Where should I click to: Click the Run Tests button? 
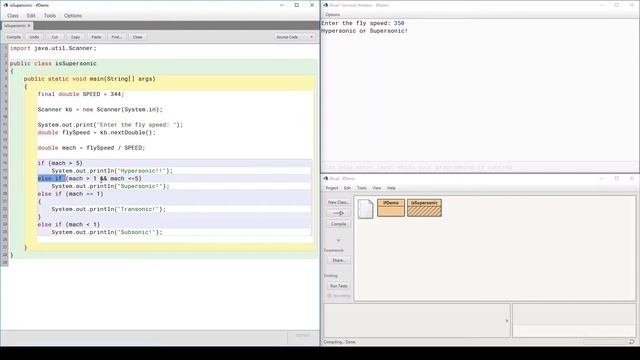(x=338, y=286)
